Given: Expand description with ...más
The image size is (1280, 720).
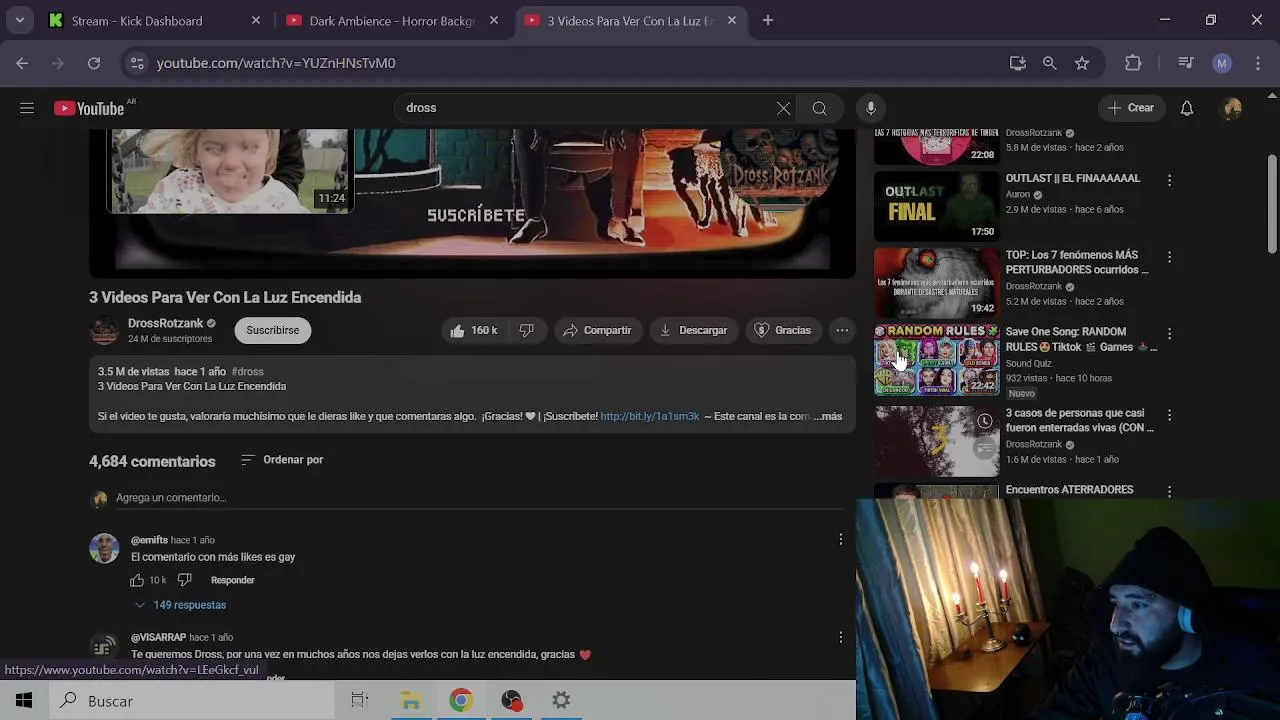Looking at the screenshot, I should [x=830, y=416].
